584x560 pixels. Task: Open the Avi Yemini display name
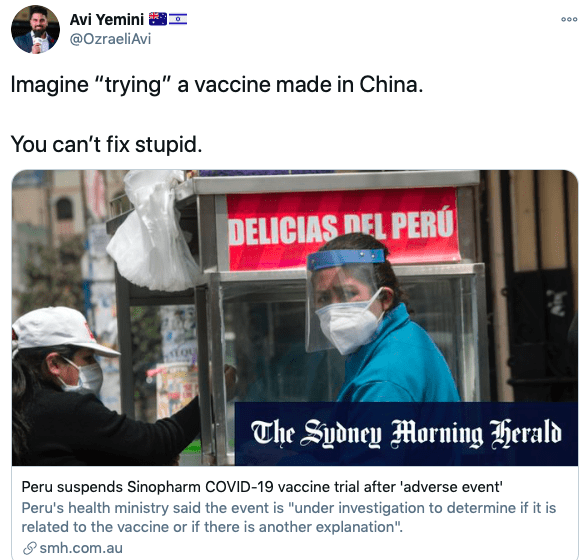[x=107, y=19]
